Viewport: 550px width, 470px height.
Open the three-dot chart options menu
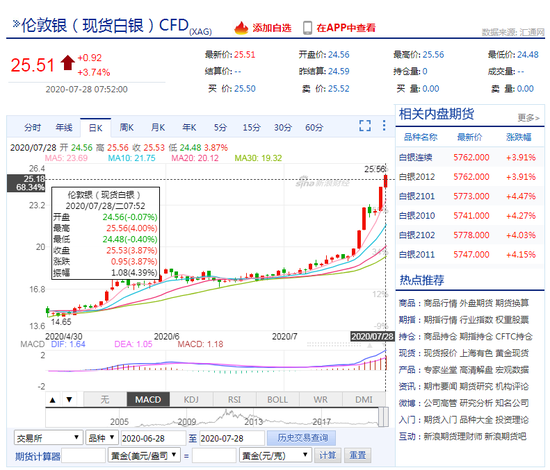pyautogui.click(x=384, y=126)
